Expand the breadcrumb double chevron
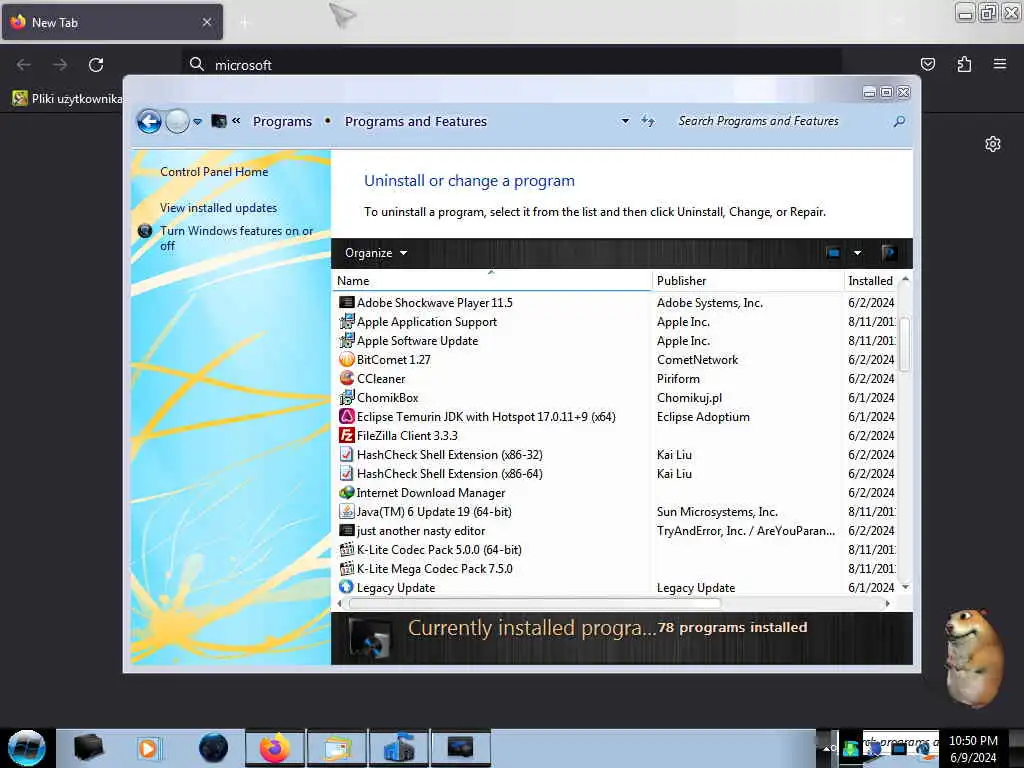 coord(236,121)
